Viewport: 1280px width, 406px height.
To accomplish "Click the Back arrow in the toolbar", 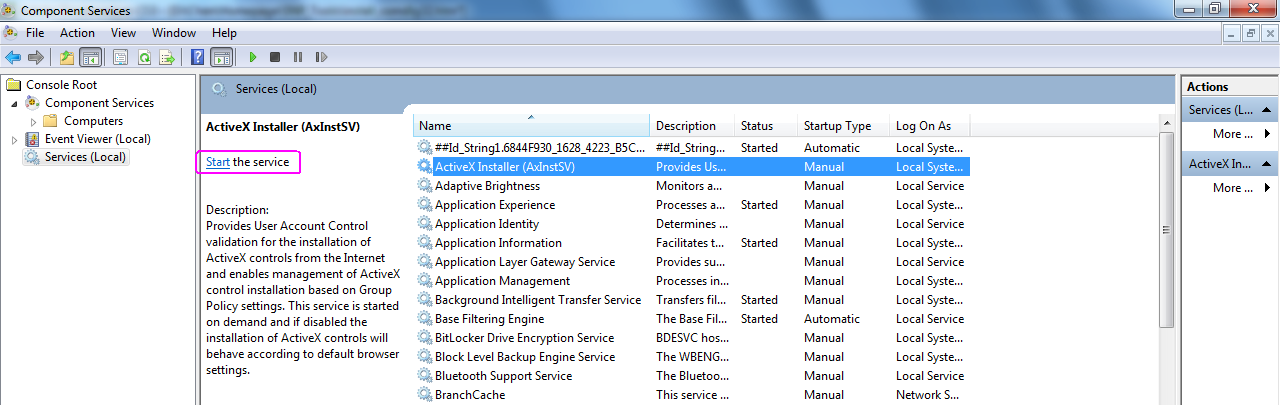I will (x=13, y=58).
